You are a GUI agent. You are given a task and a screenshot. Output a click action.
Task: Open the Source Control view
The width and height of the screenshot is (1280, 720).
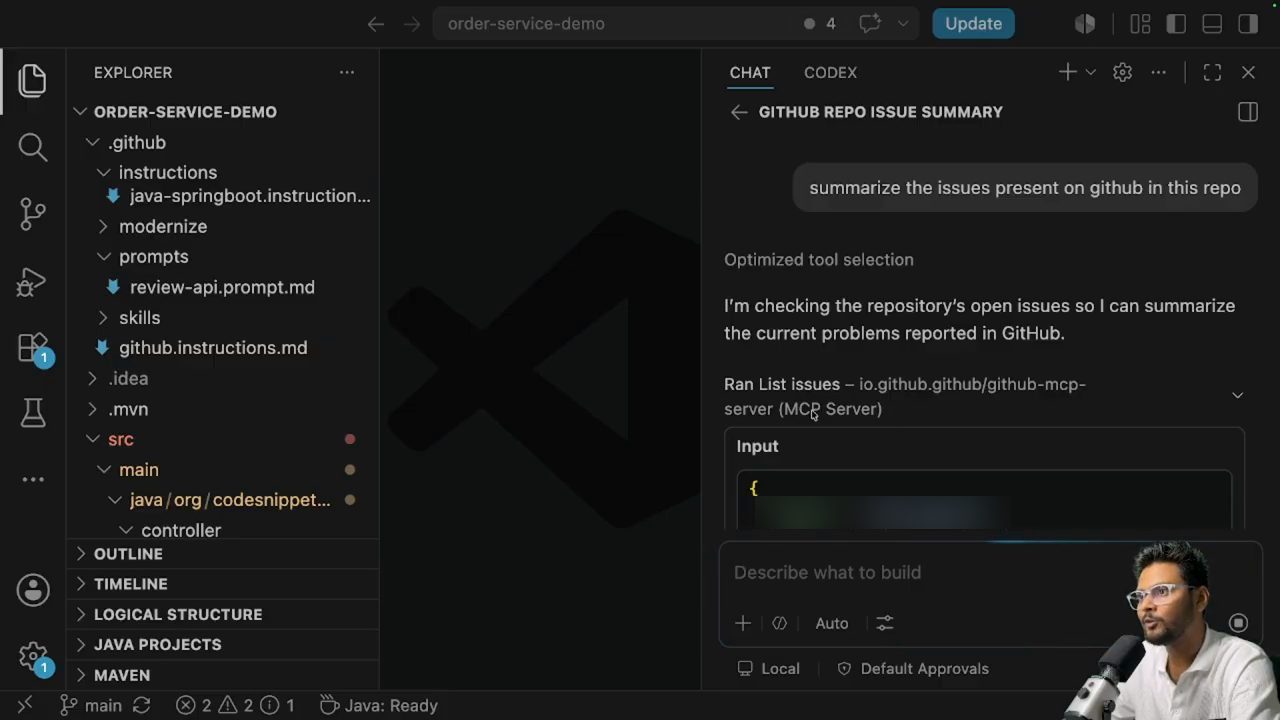(x=32, y=214)
